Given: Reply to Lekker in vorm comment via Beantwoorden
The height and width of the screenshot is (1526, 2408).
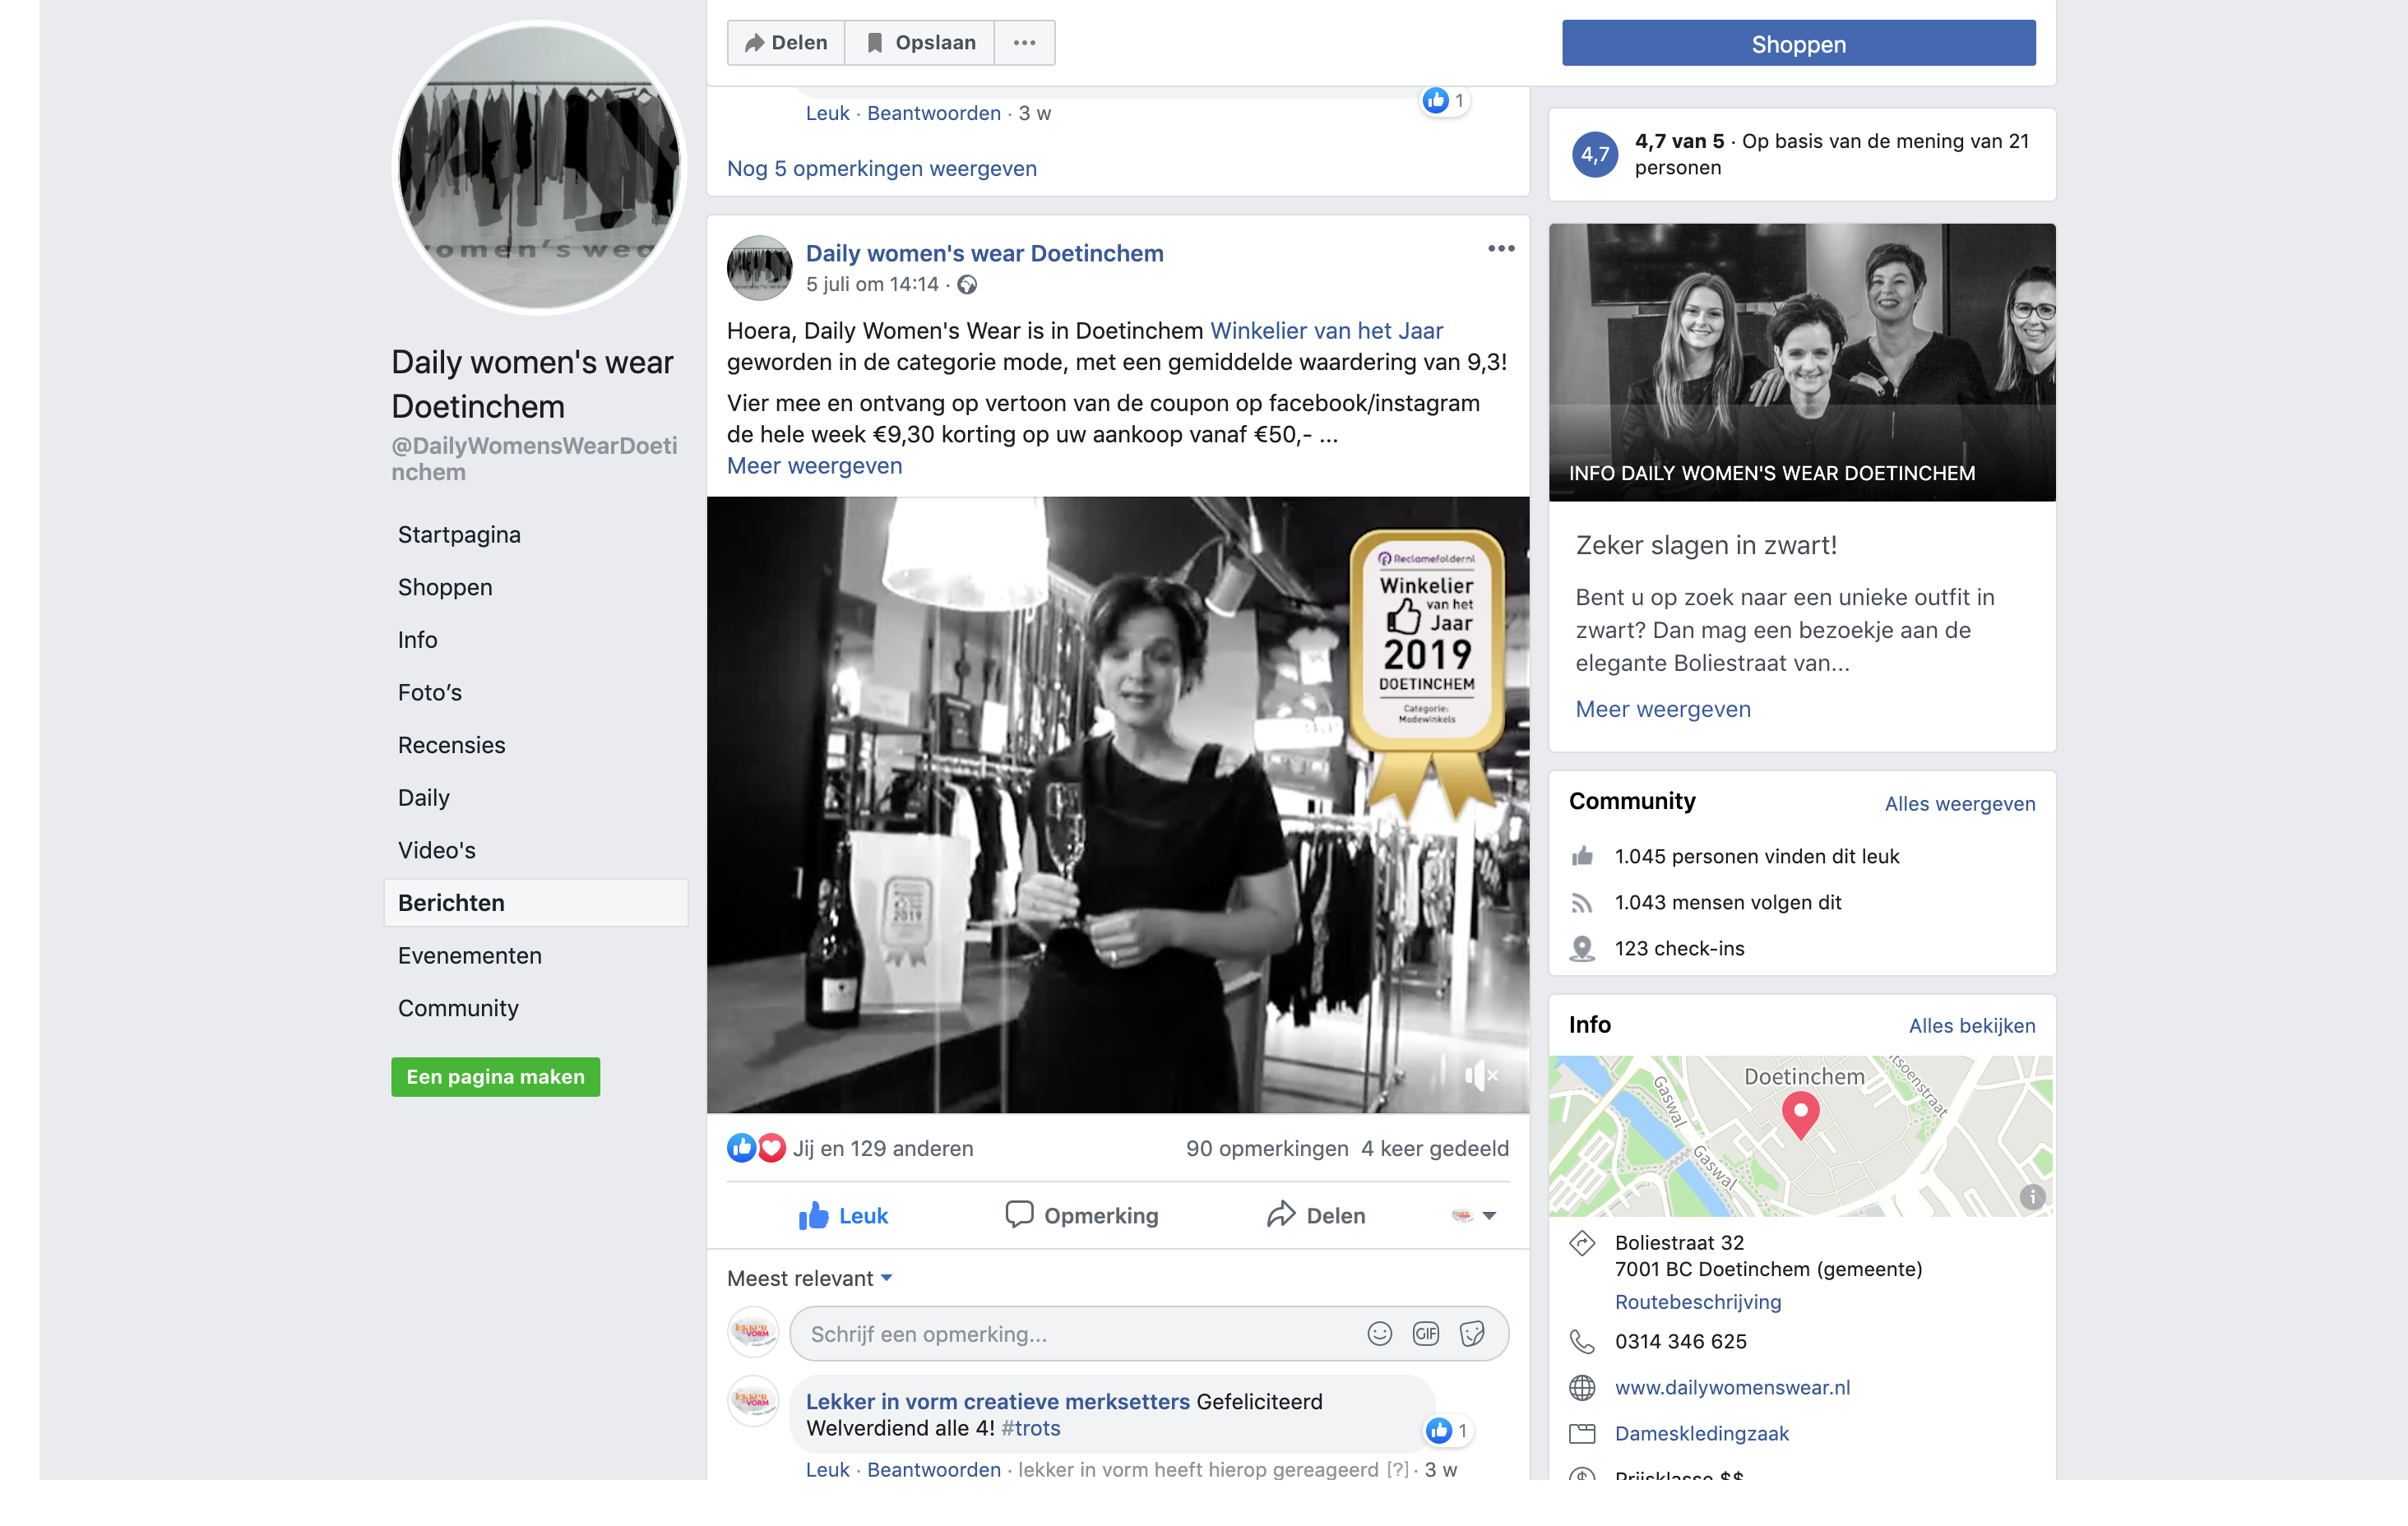Looking at the screenshot, I should coord(933,1470).
